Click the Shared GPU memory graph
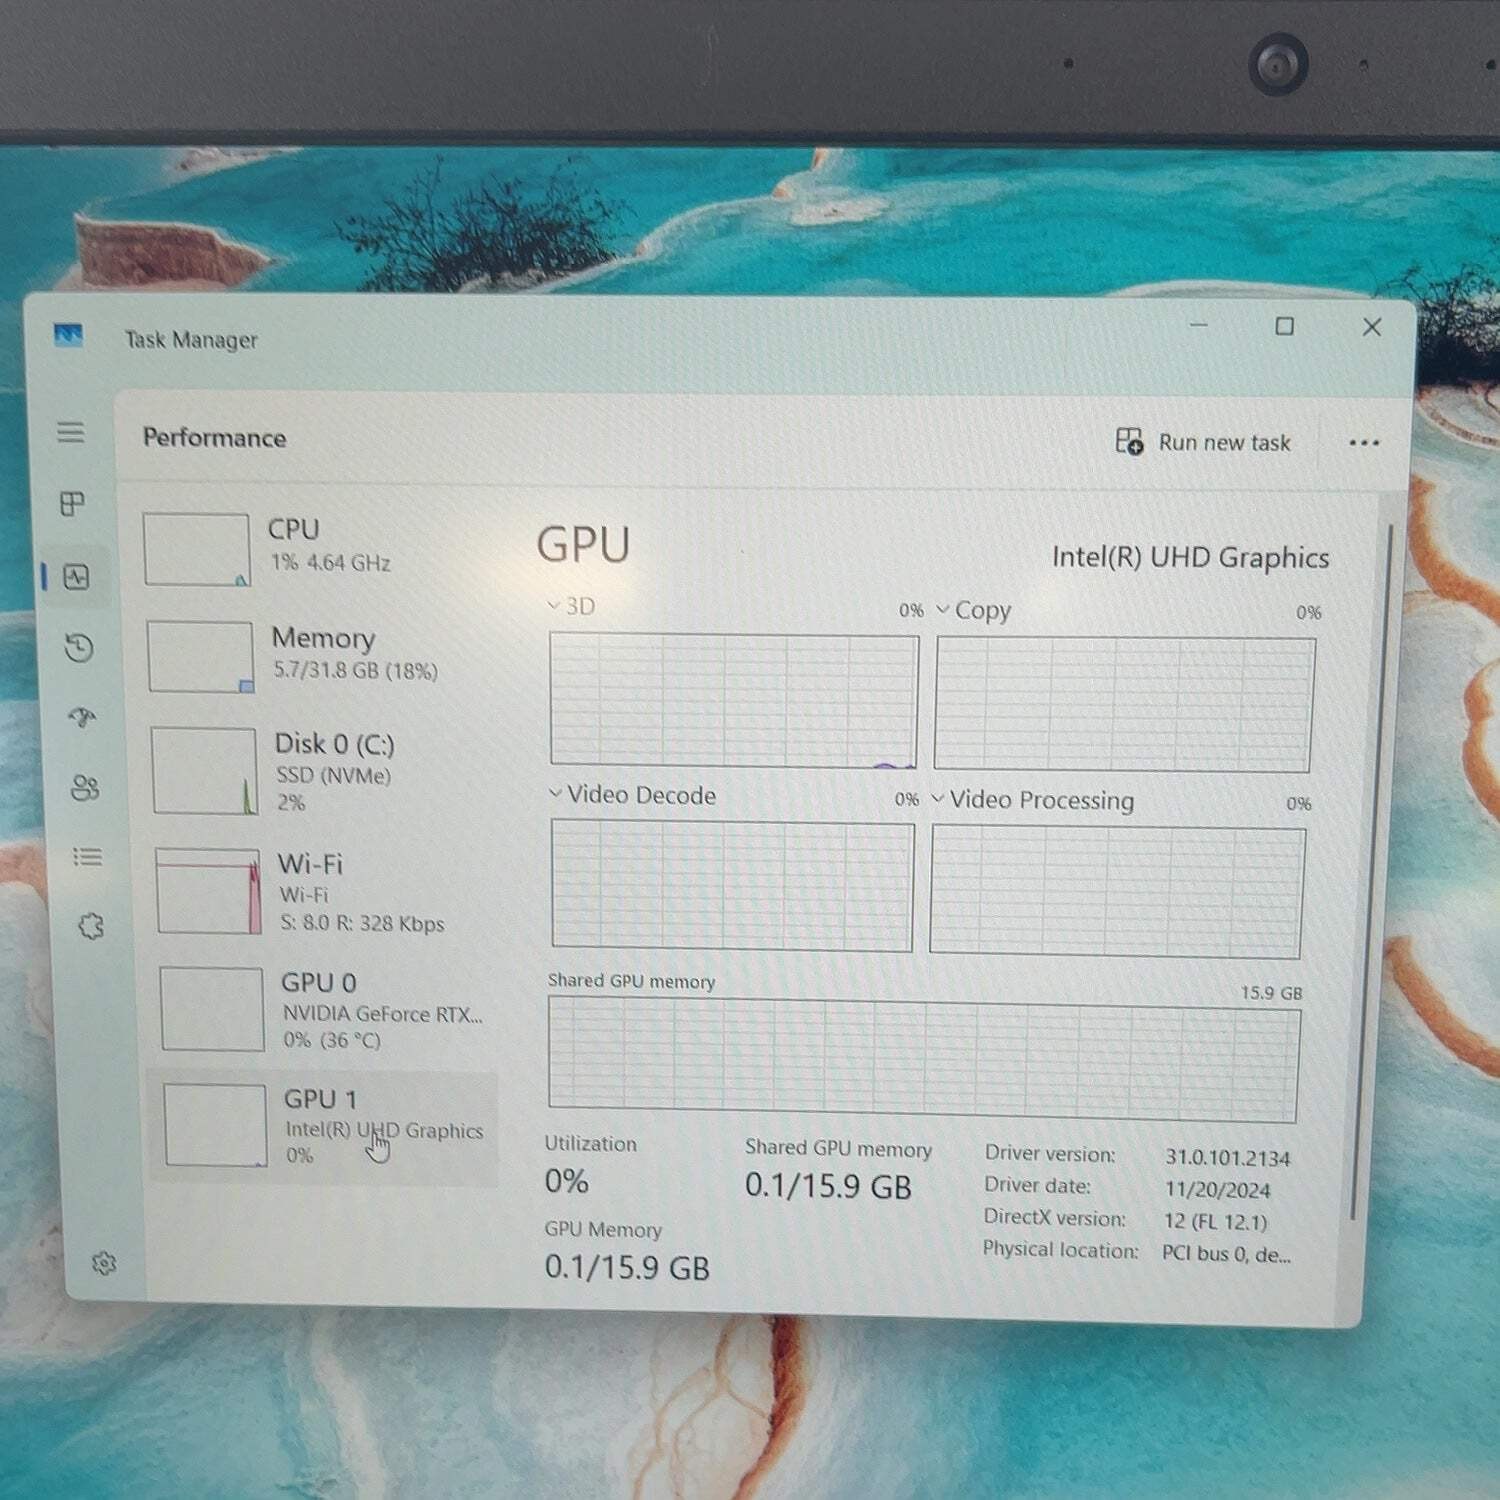The width and height of the screenshot is (1500, 1500). tap(924, 1060)
